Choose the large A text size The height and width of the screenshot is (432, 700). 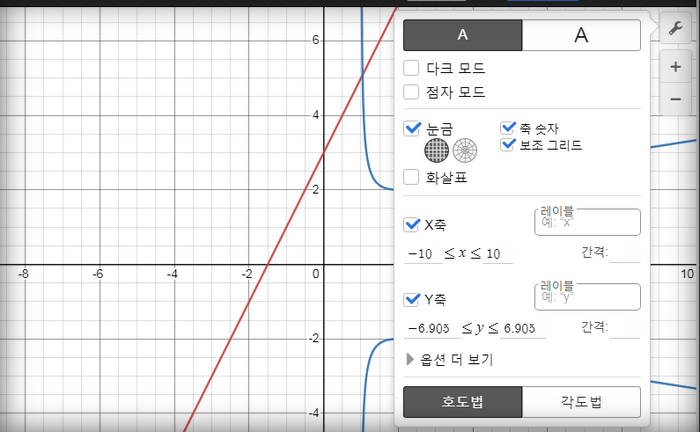click(x=581, y=35)
